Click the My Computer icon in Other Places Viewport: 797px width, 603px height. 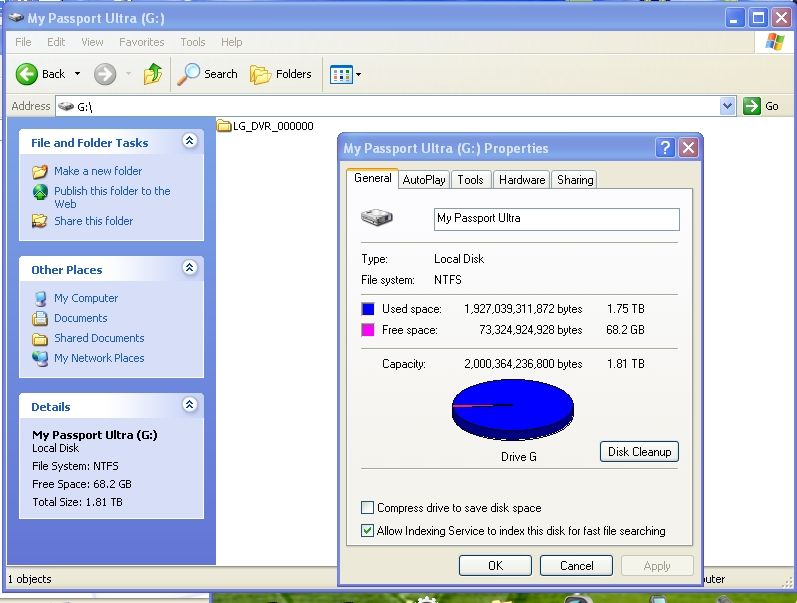pyautogui.click(x=40, y=298)
